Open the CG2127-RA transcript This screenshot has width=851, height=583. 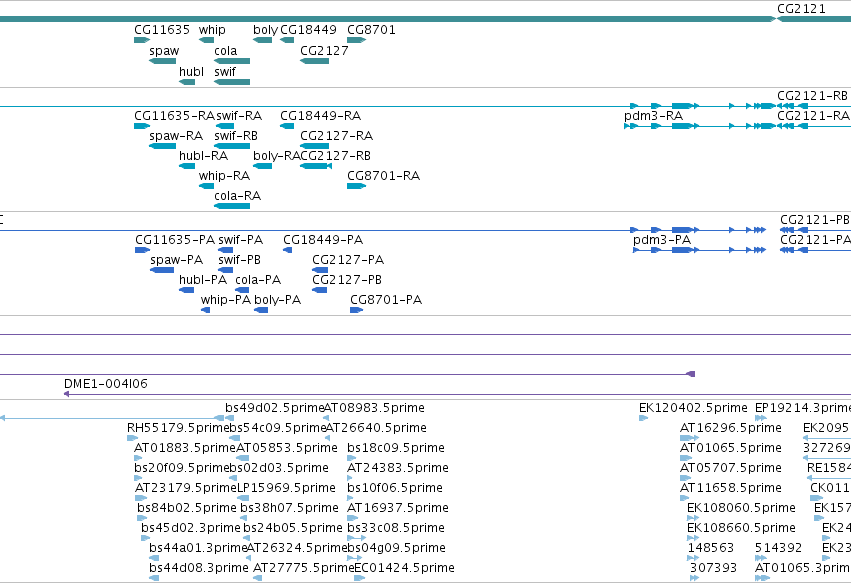(314, 146)
